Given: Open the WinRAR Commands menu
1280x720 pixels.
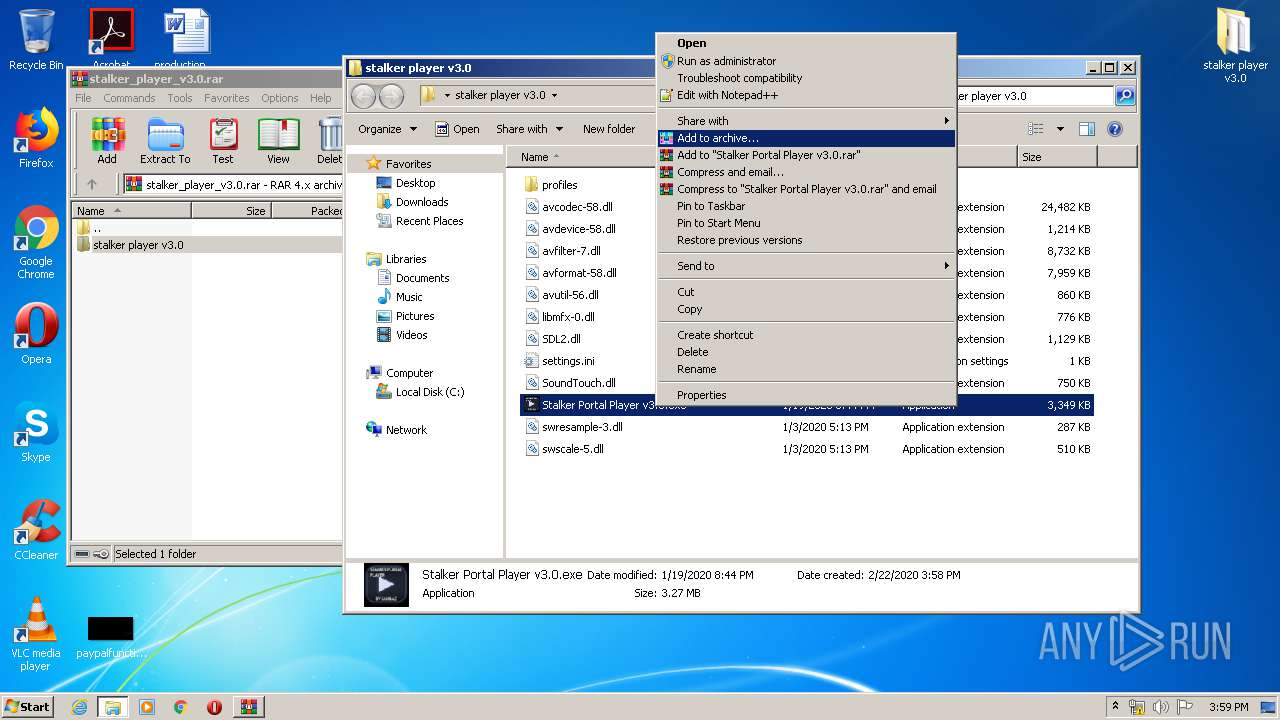Looking at the screenshot, I should 129,98.
